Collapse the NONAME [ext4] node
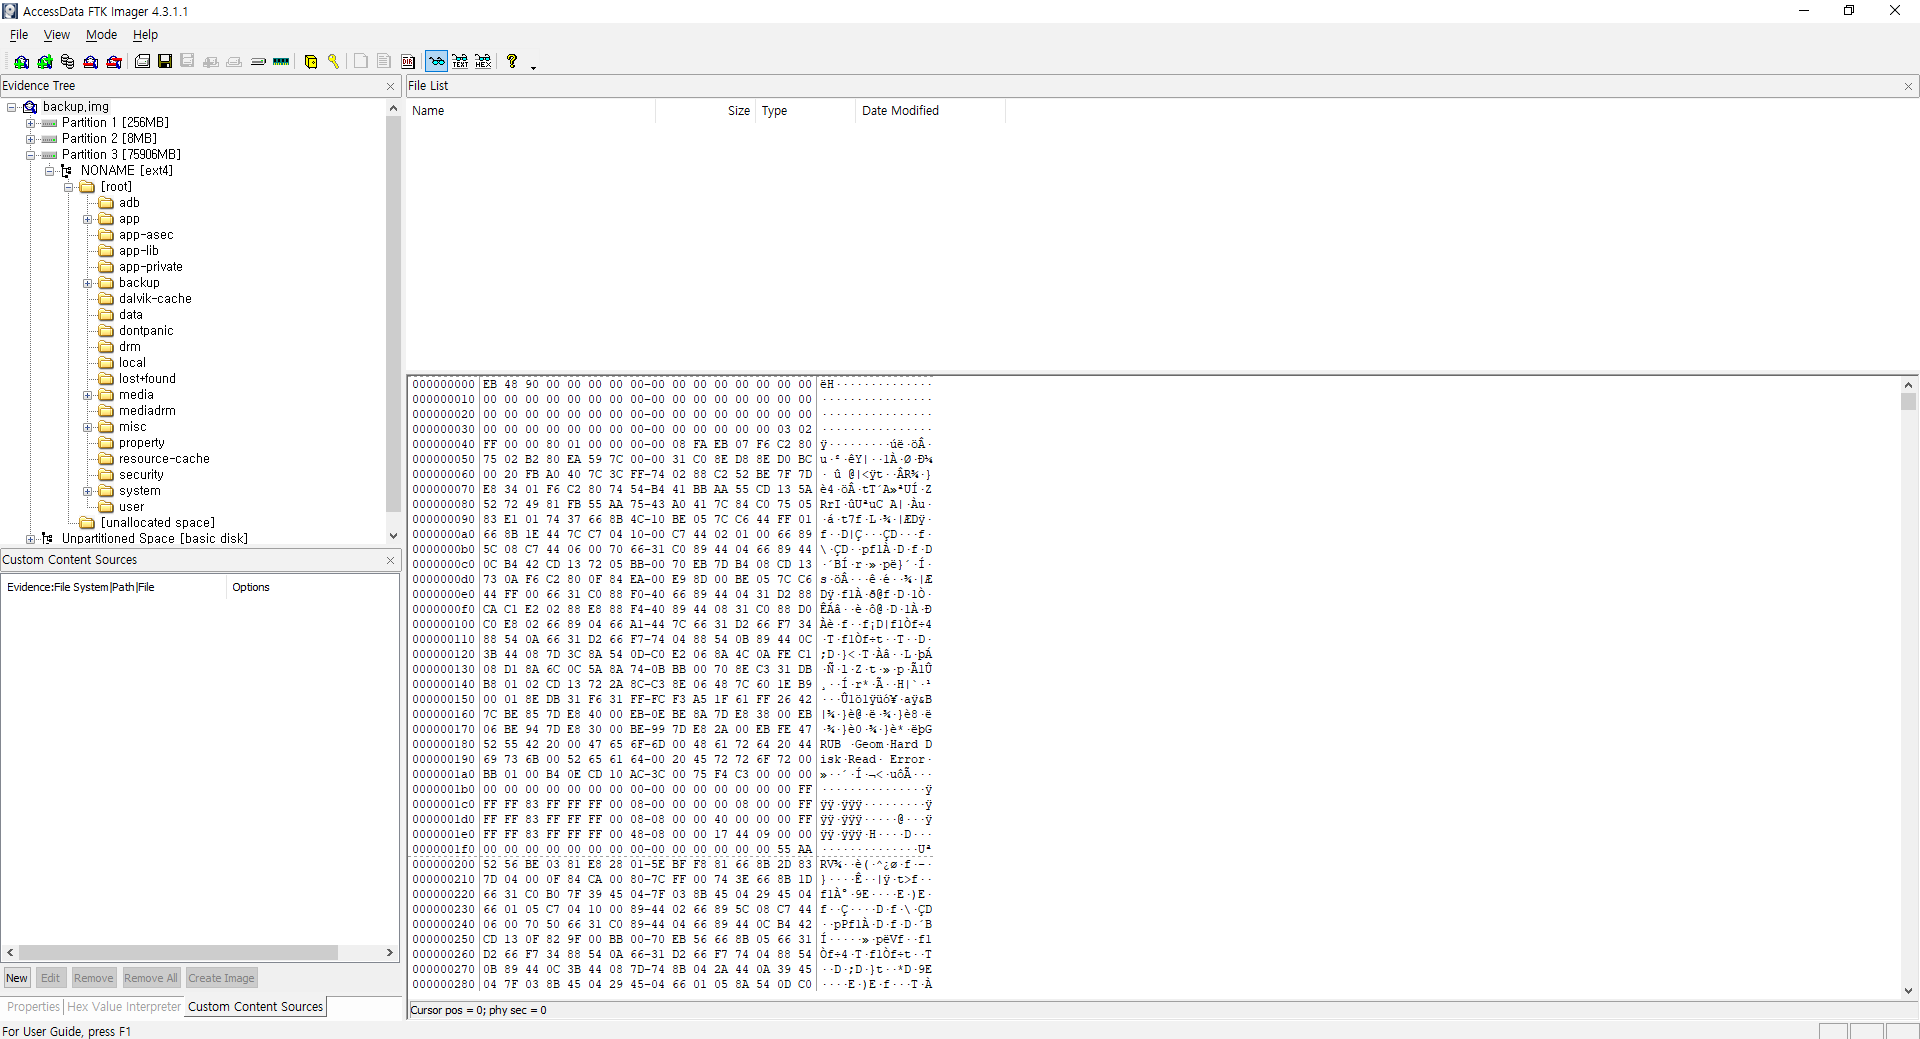1920x1039 pixels. click(50, 171)
